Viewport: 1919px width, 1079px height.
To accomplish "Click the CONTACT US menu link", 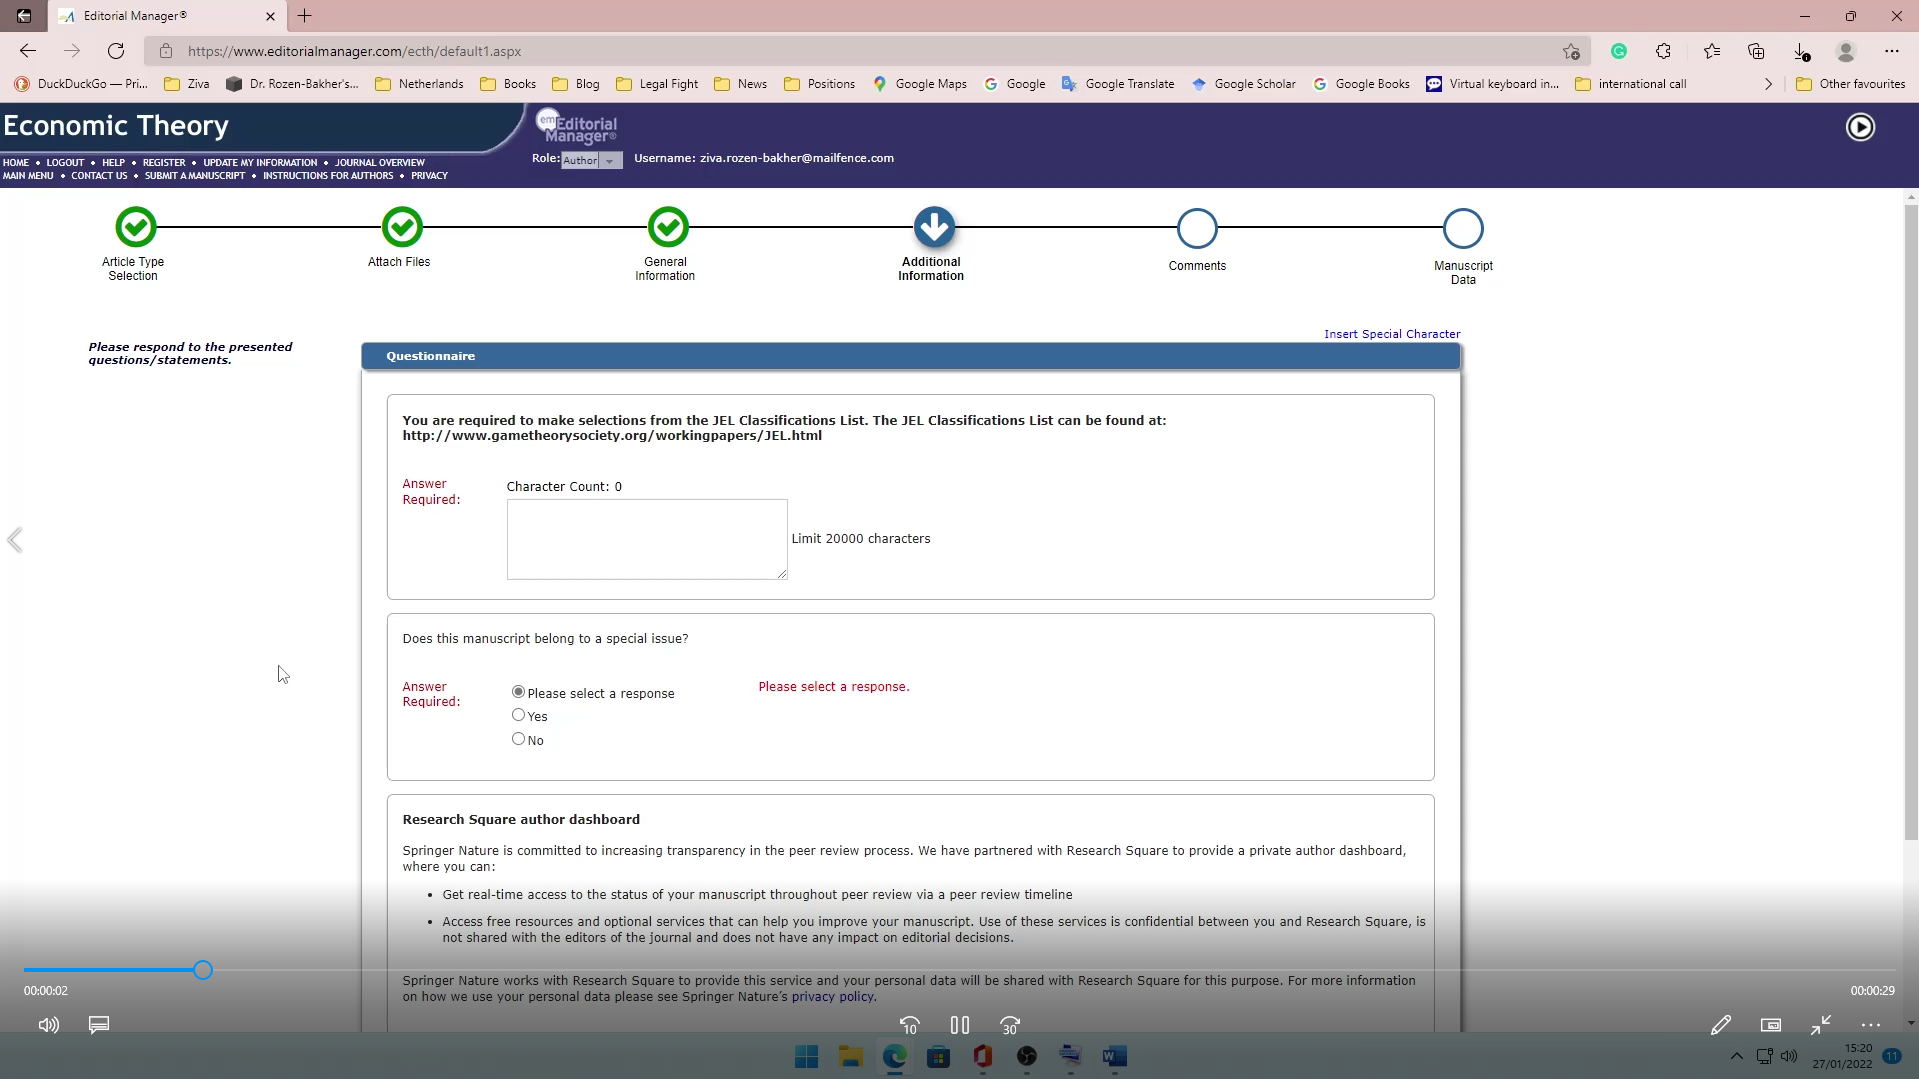I will [99, 176].
